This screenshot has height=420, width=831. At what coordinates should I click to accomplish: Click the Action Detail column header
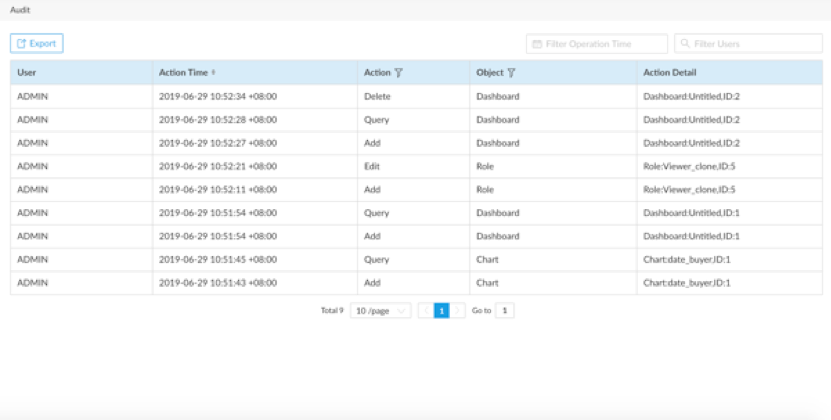[670, 73]
